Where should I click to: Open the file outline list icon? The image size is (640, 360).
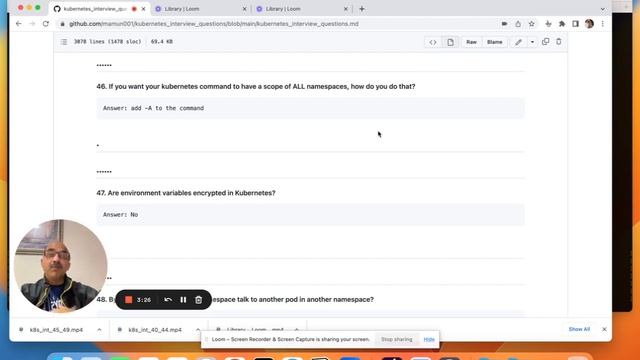(x=64, y=42)
